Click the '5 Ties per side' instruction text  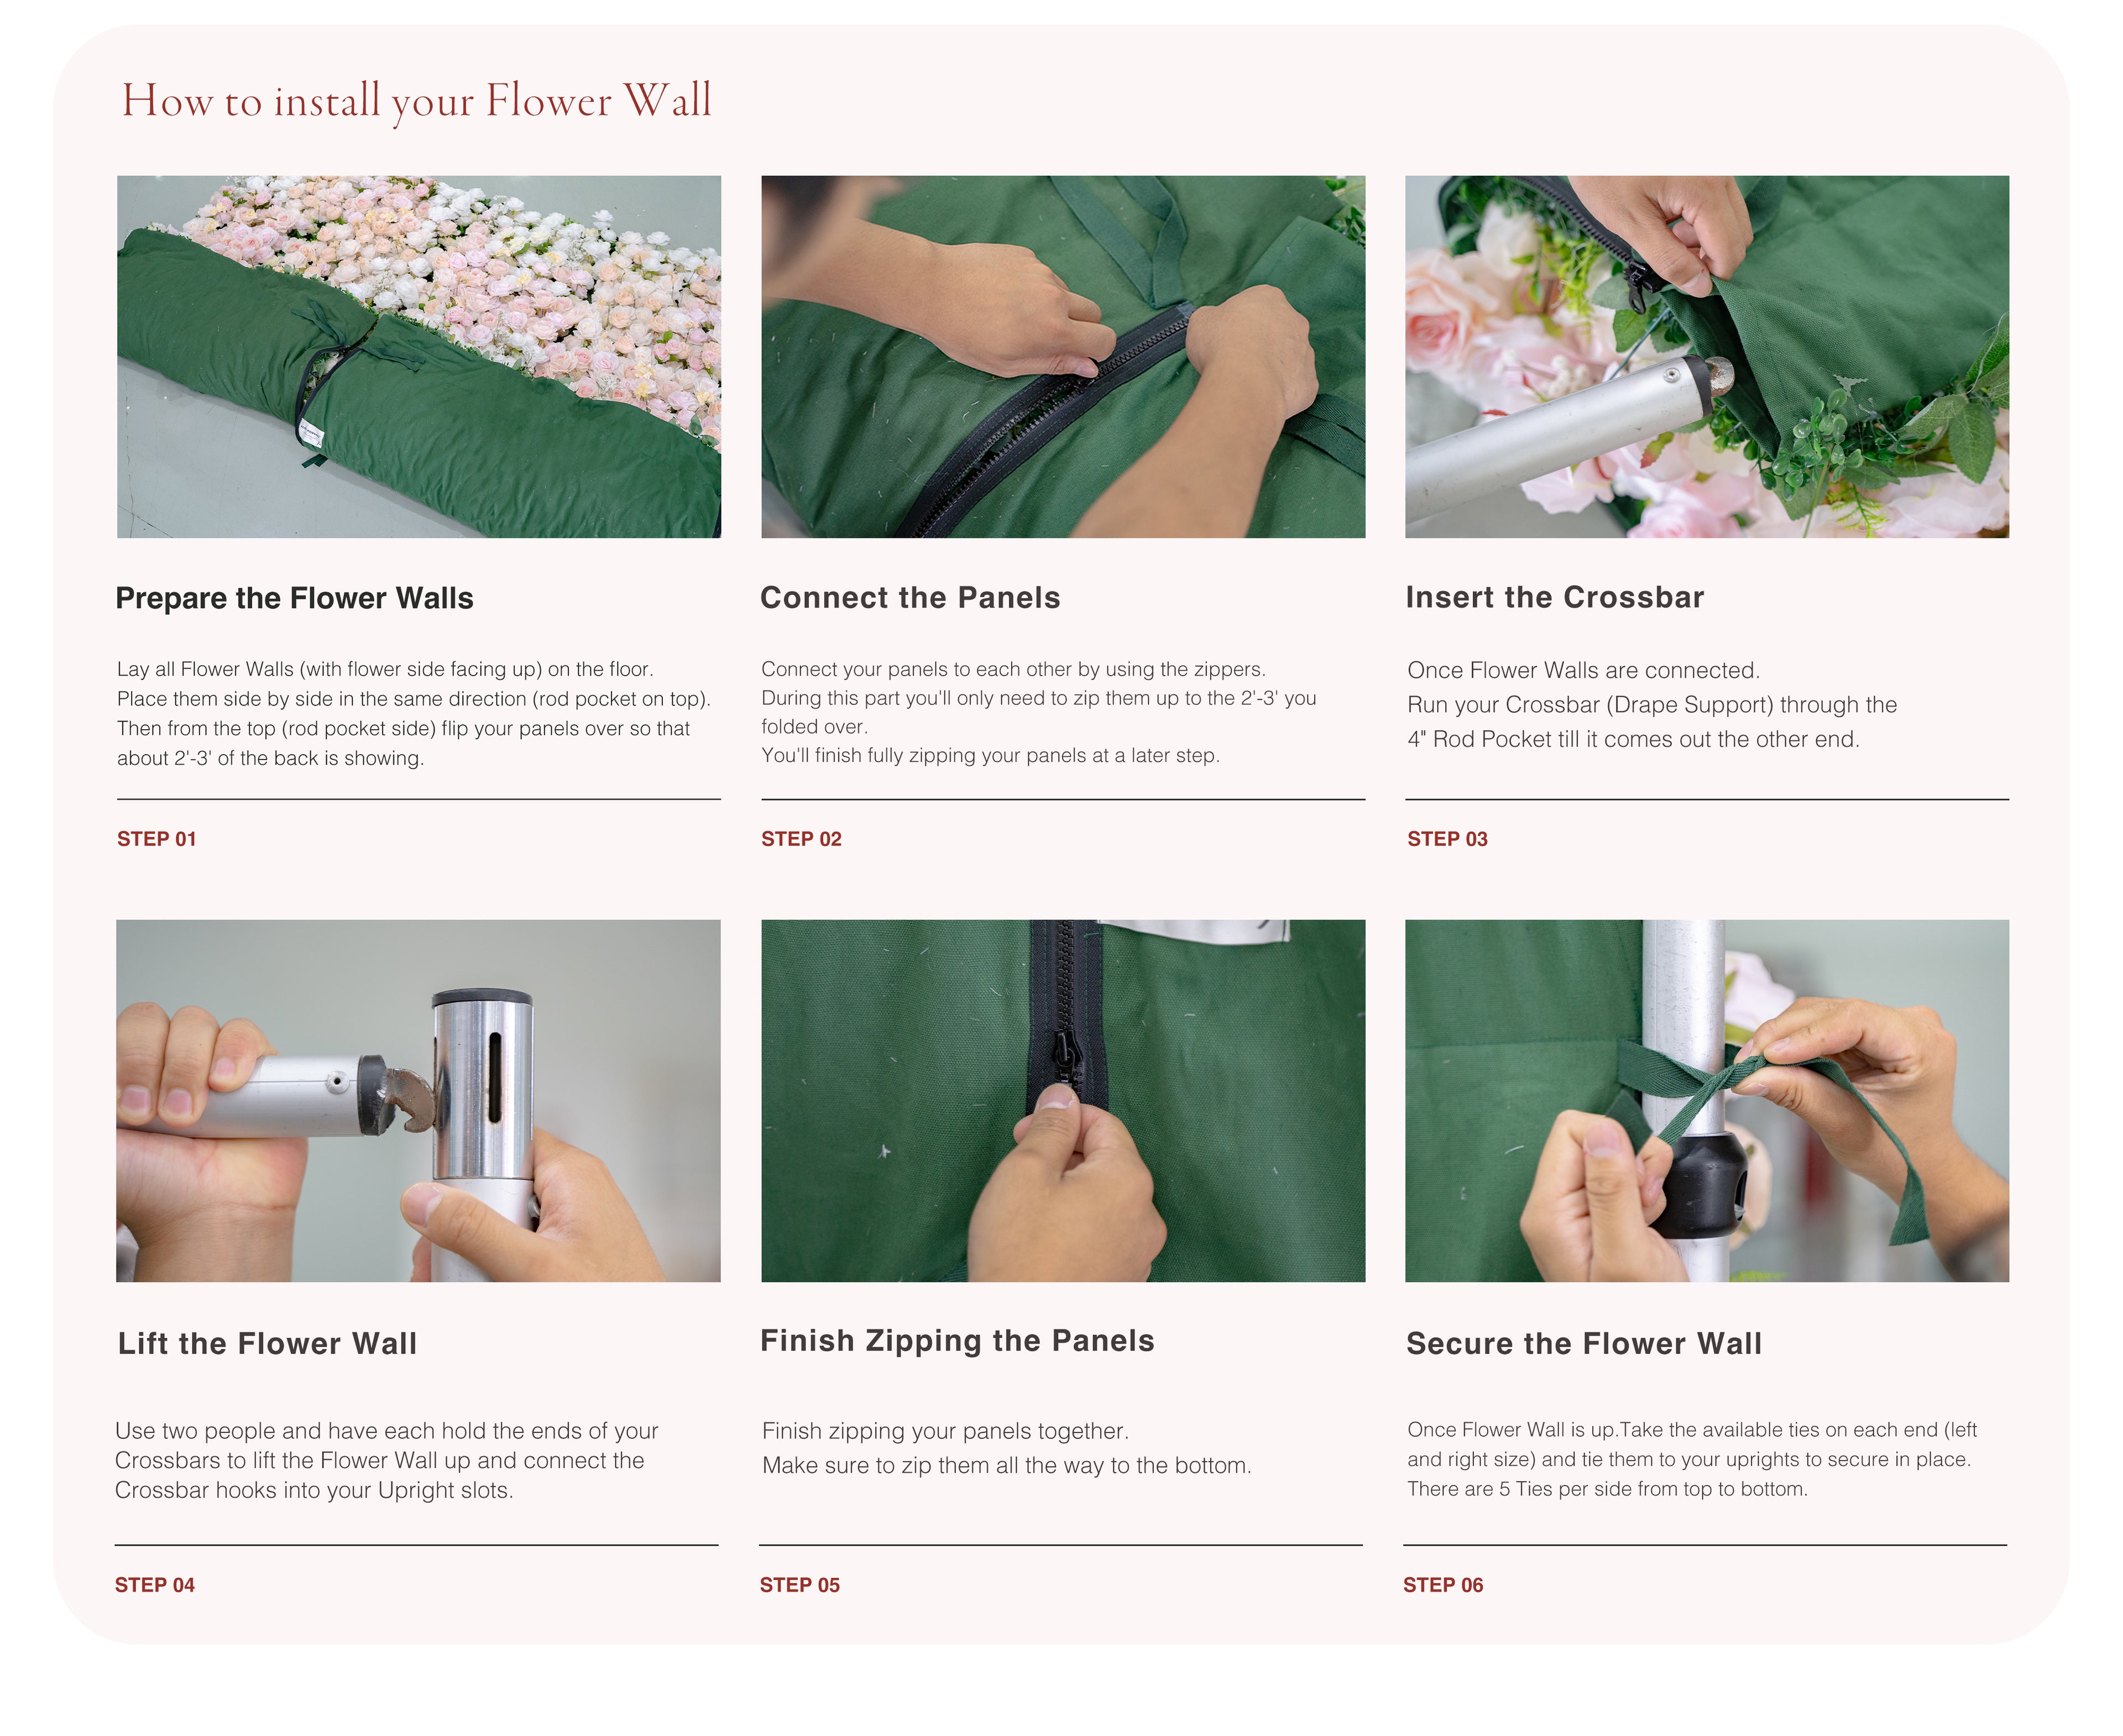point(1607,1489)
